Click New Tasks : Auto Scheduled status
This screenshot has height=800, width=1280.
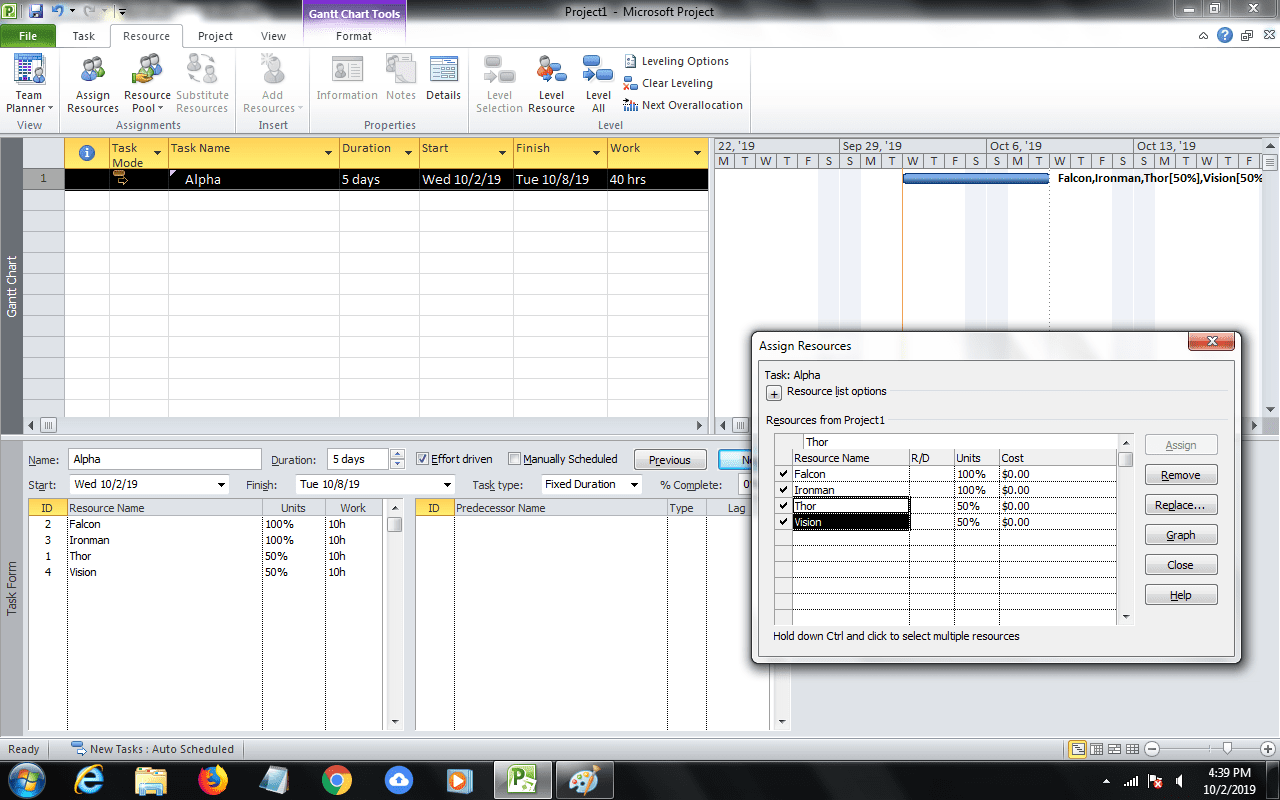[152, 749]
